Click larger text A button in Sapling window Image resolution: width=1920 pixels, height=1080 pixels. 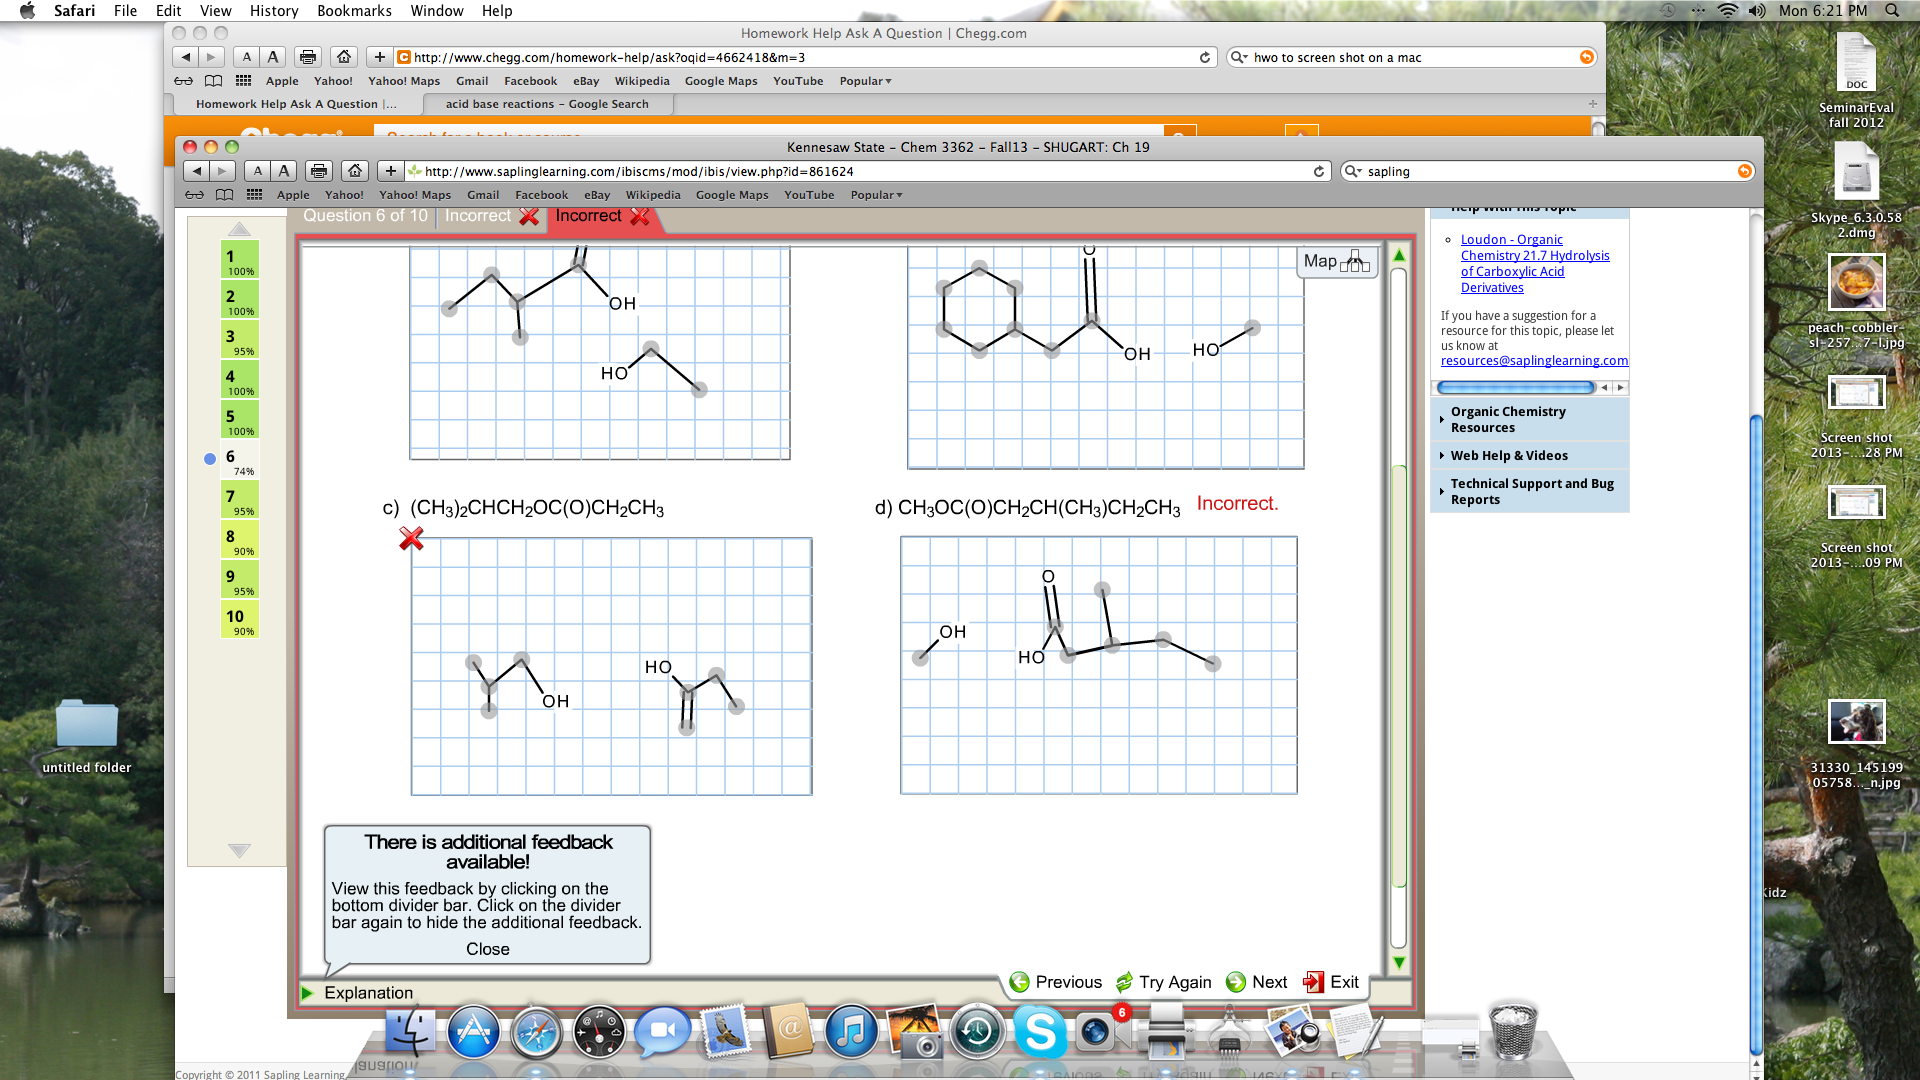click(x=284, y=171)
